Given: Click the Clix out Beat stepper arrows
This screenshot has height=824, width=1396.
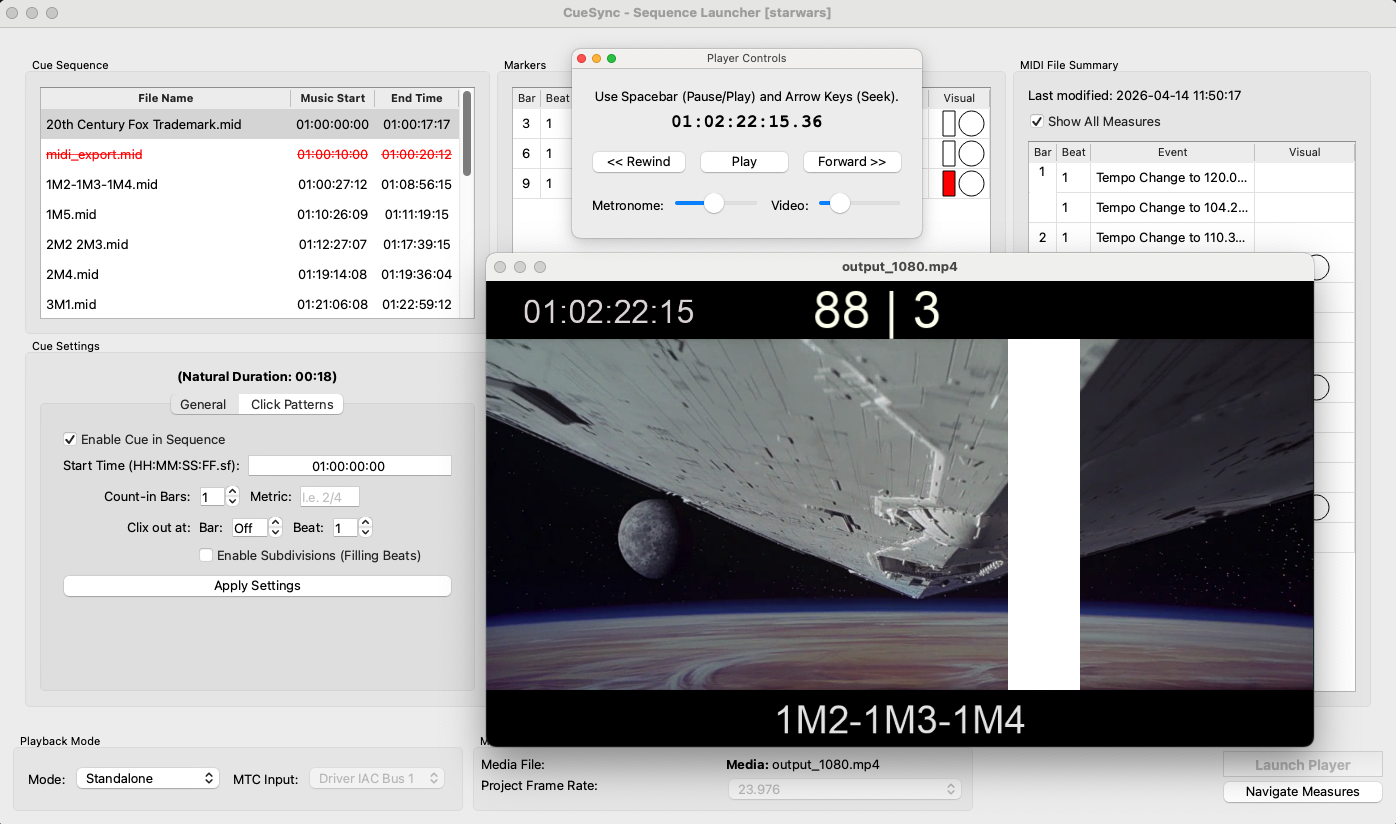Looking at the screenshot, I should [x=365, y=528].
